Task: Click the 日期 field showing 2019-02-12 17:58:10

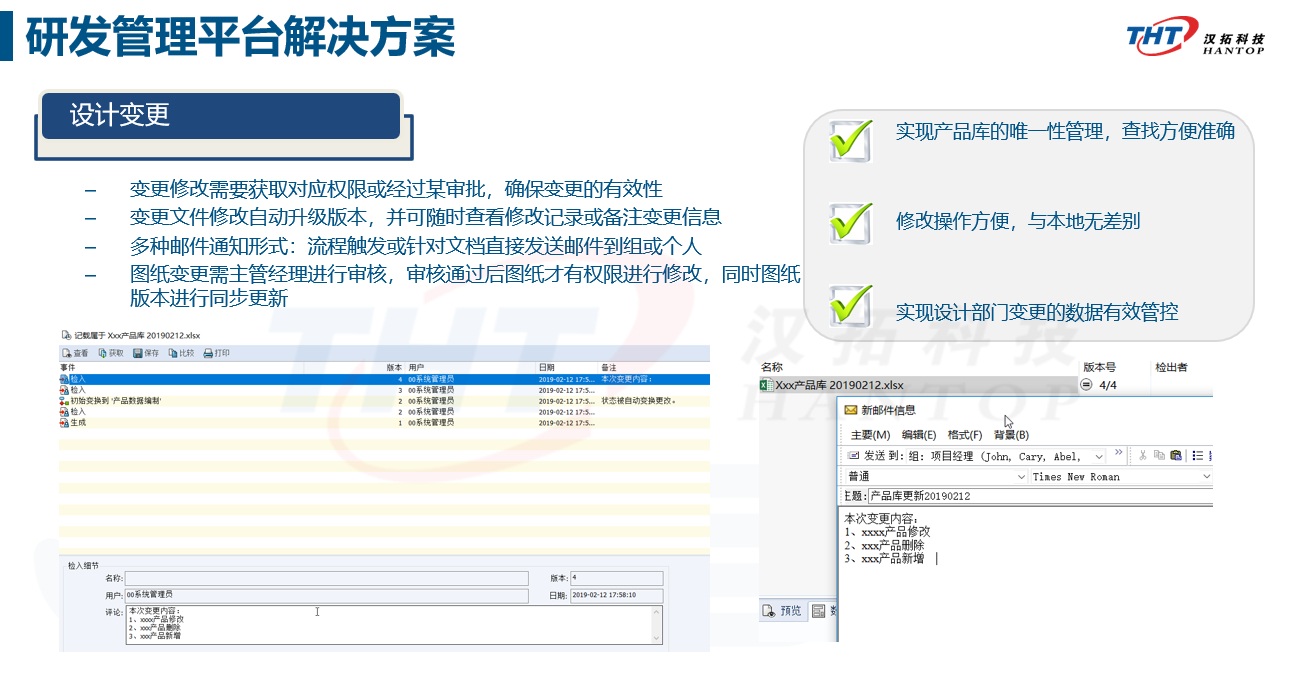Action: click(x=616, y=596)
